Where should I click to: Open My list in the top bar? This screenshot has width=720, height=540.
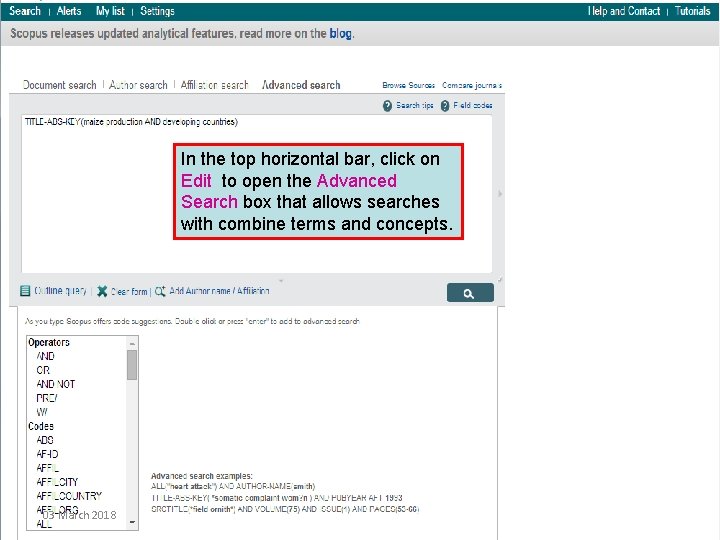[110, 11]
